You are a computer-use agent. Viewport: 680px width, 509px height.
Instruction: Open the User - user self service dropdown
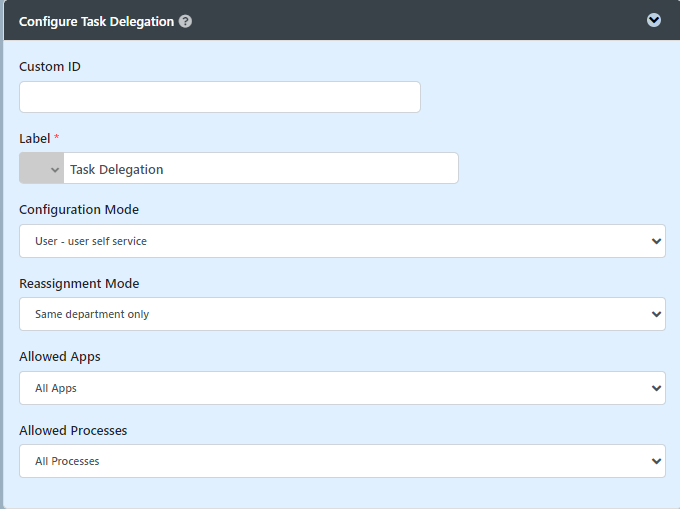point(342,241)
